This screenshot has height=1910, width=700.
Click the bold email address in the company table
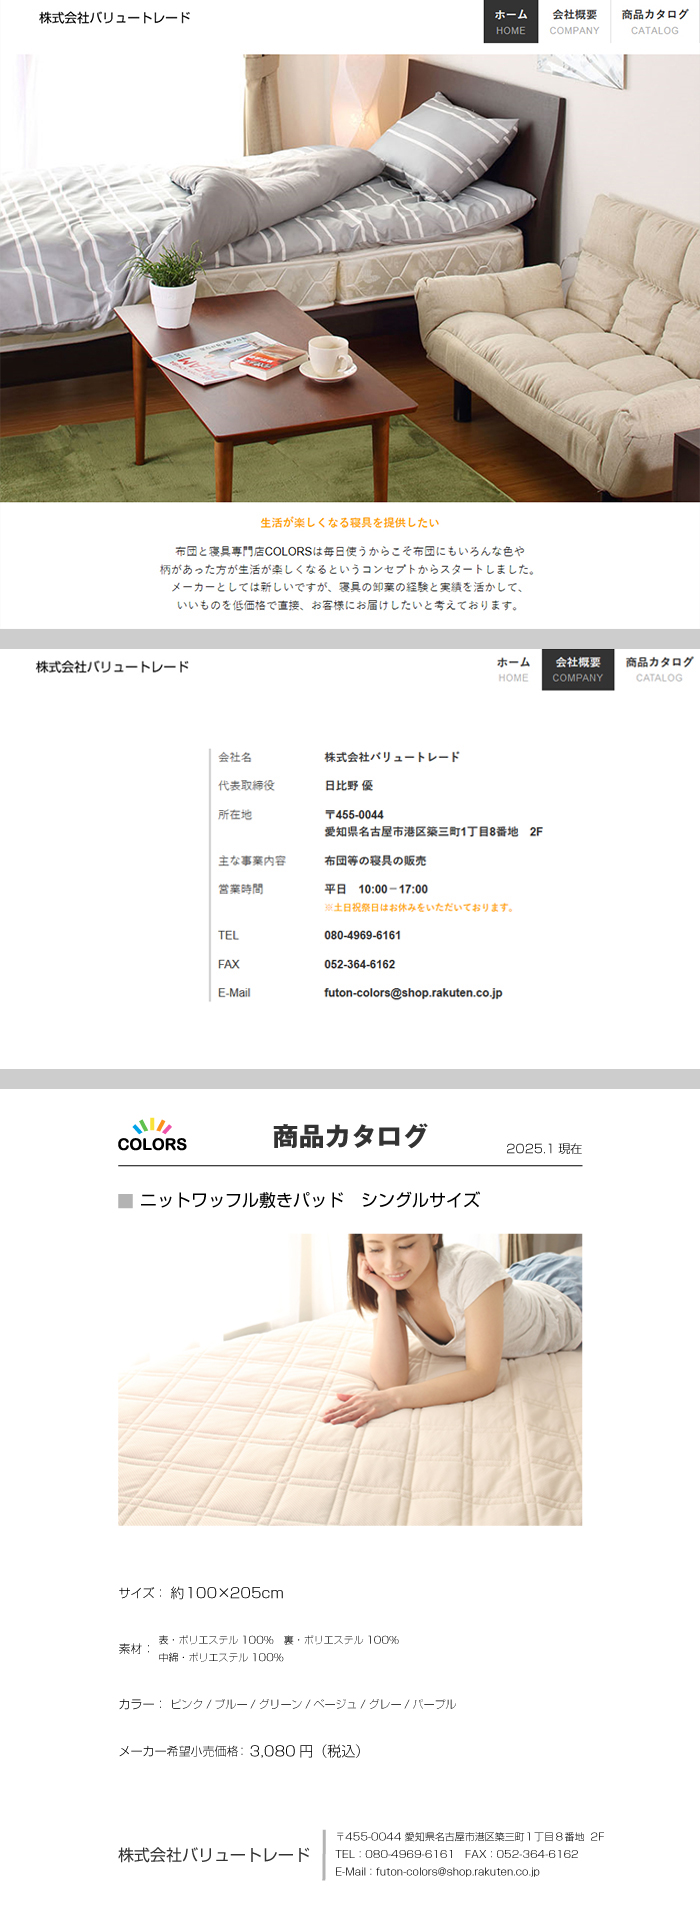tap(413, 993)
